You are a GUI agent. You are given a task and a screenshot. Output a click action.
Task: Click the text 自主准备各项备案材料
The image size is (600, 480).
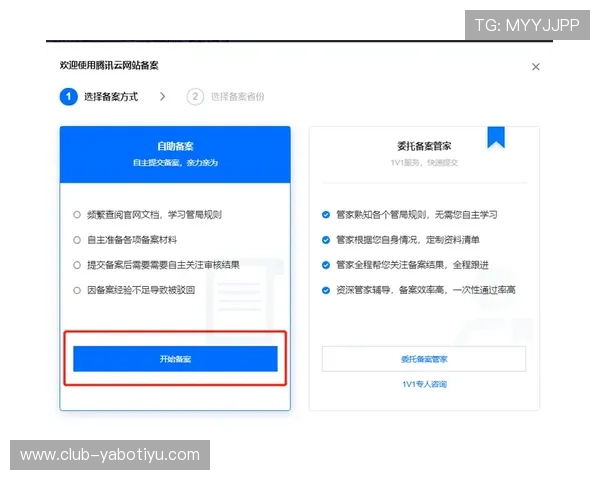(132, 240)
